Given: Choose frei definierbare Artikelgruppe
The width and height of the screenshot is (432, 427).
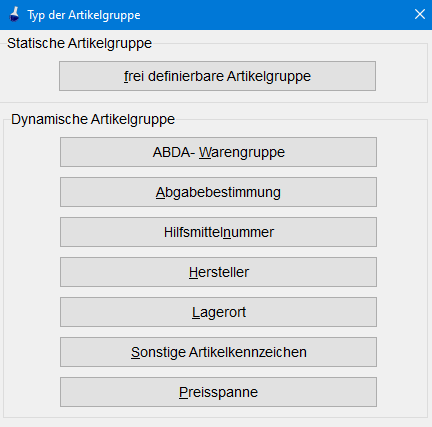Looking at the screenshot, I should 217,76.
